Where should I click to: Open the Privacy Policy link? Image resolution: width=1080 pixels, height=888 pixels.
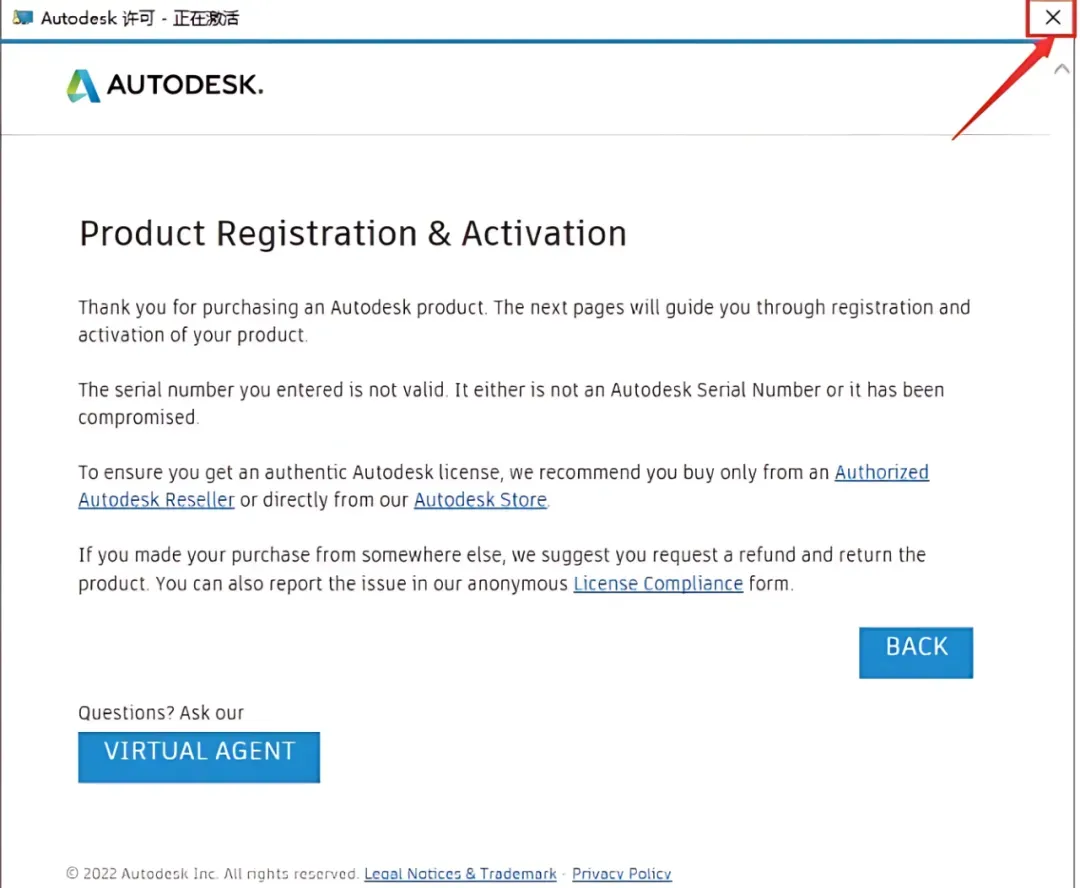click(621, 874)
